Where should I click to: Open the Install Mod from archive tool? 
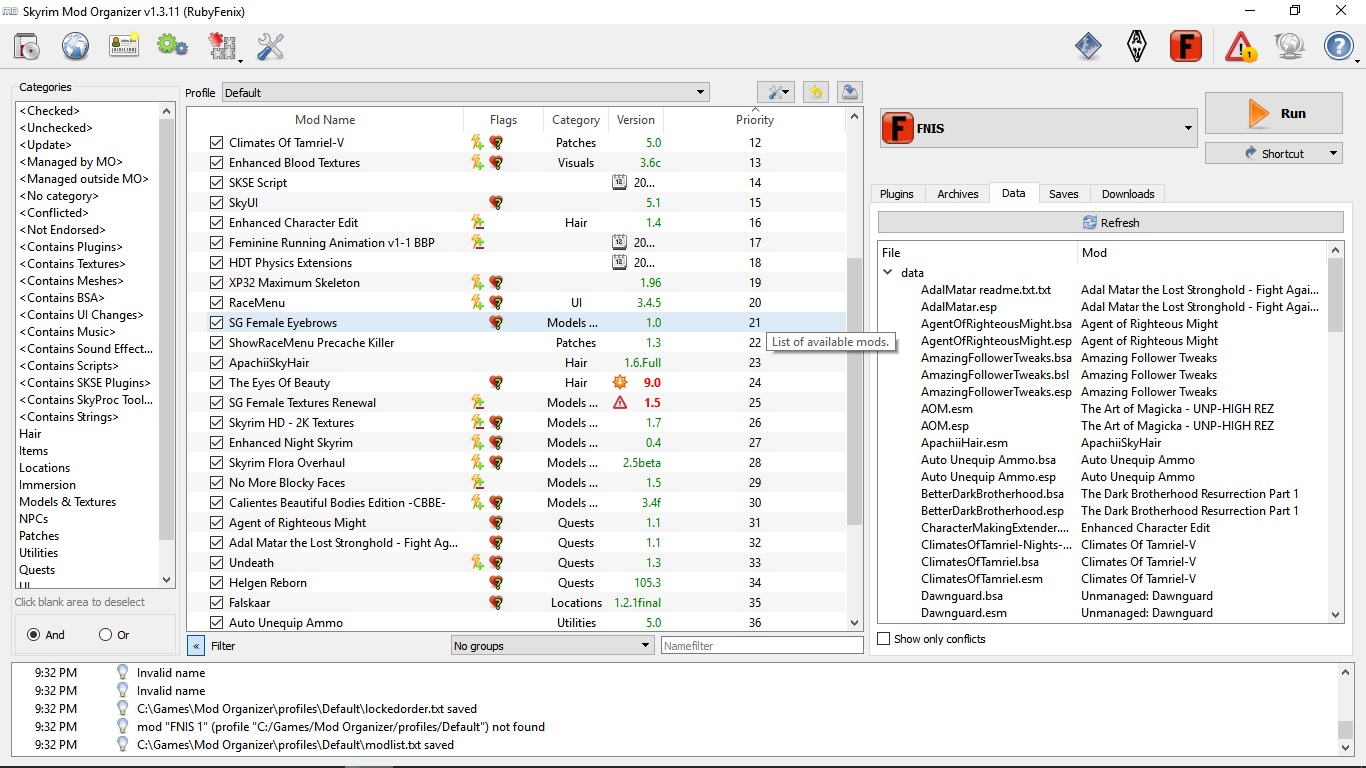click(27, 46)
